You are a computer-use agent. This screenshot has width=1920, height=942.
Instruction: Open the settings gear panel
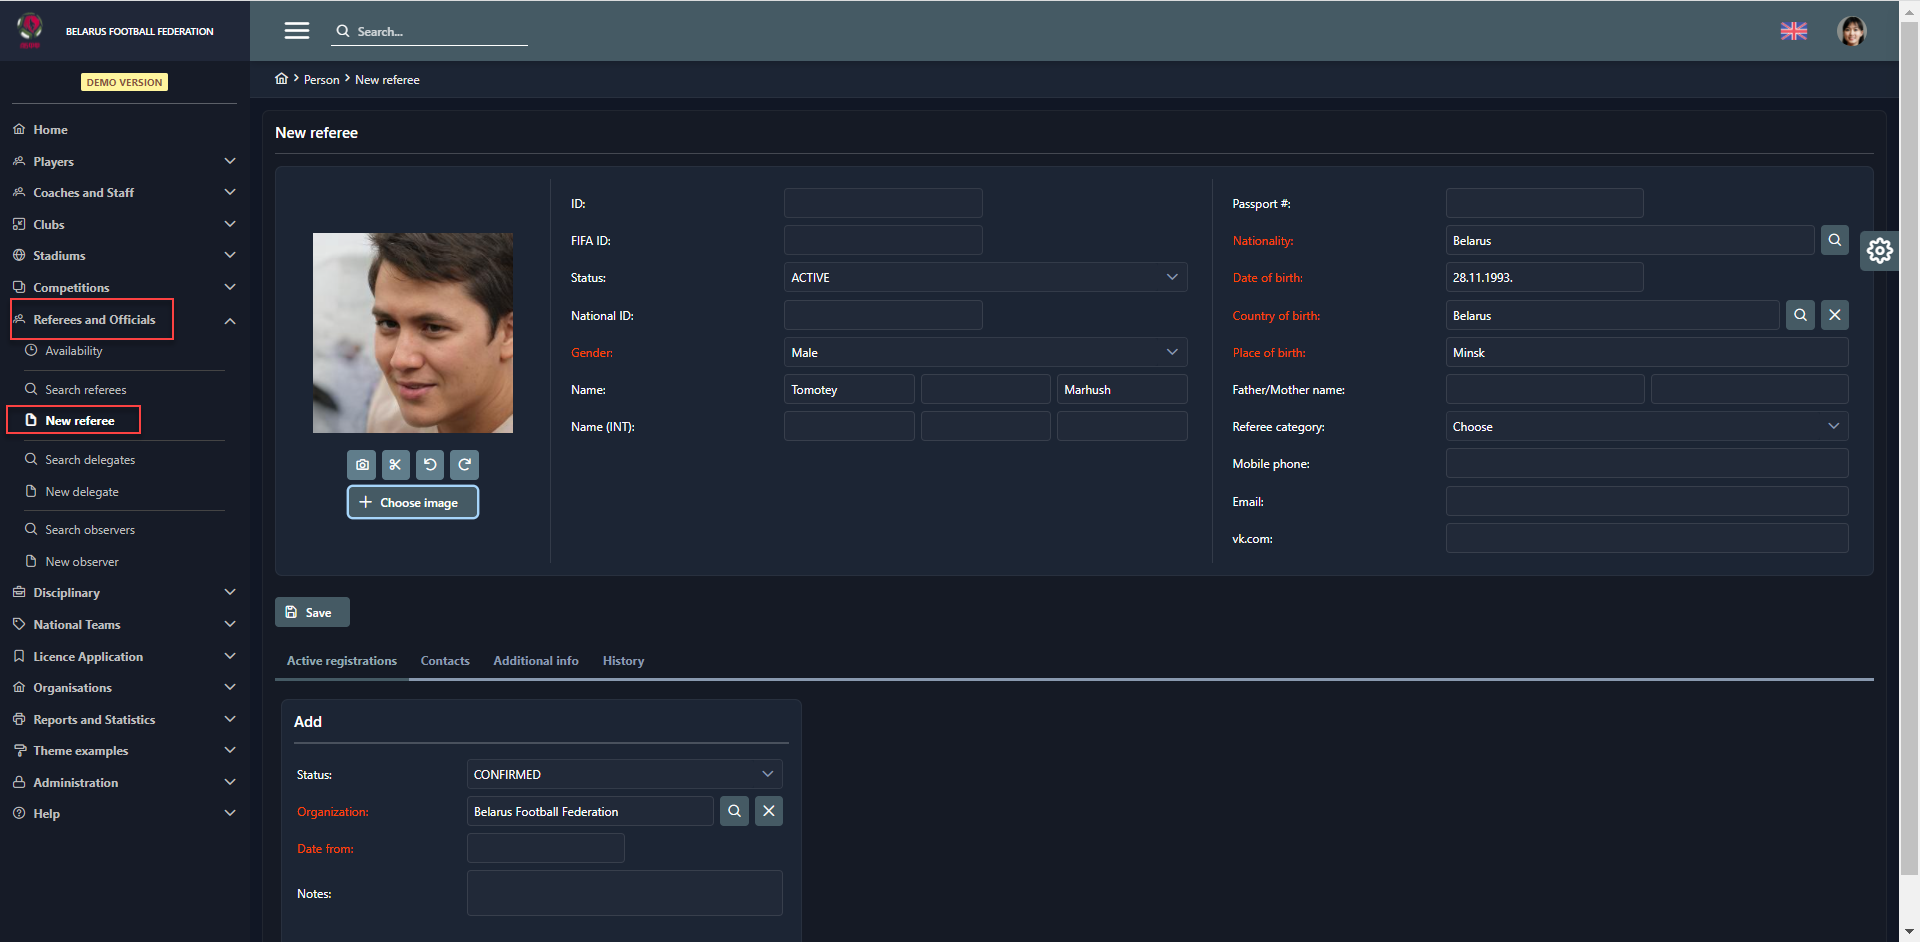tap(1880, 250)
